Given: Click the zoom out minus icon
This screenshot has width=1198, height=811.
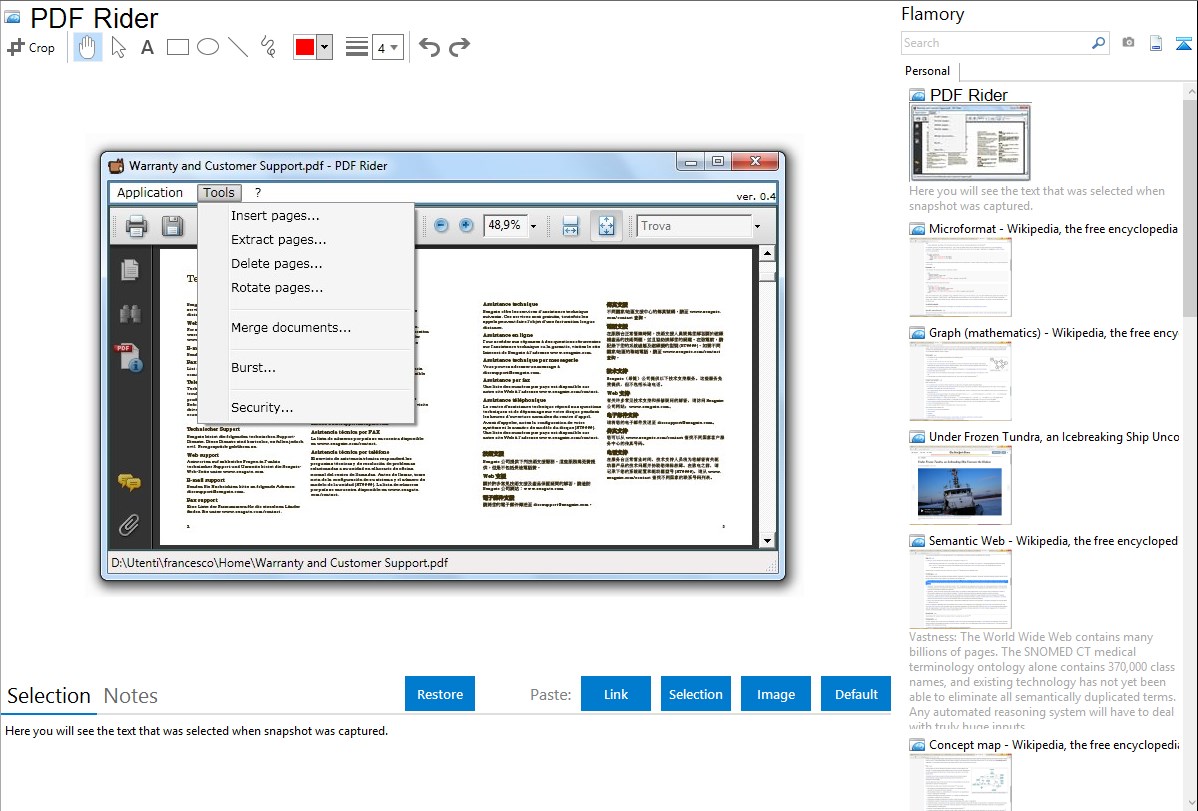Looking at the screenshot, I should pos(441,225).
